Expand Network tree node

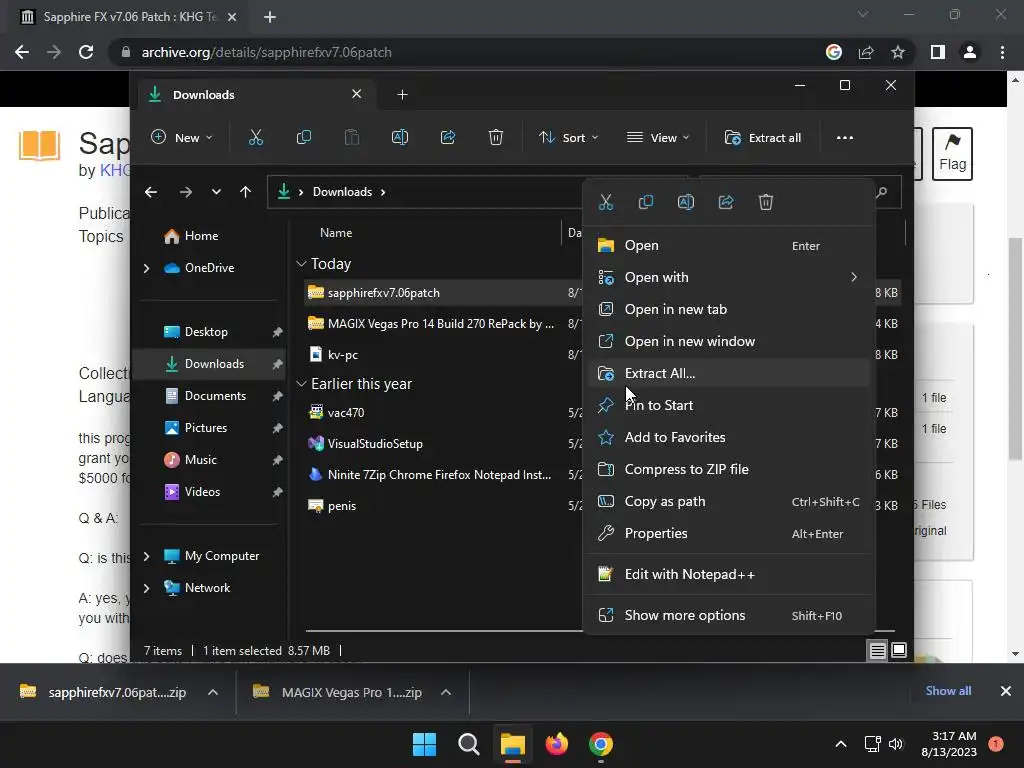coord(146,588)
